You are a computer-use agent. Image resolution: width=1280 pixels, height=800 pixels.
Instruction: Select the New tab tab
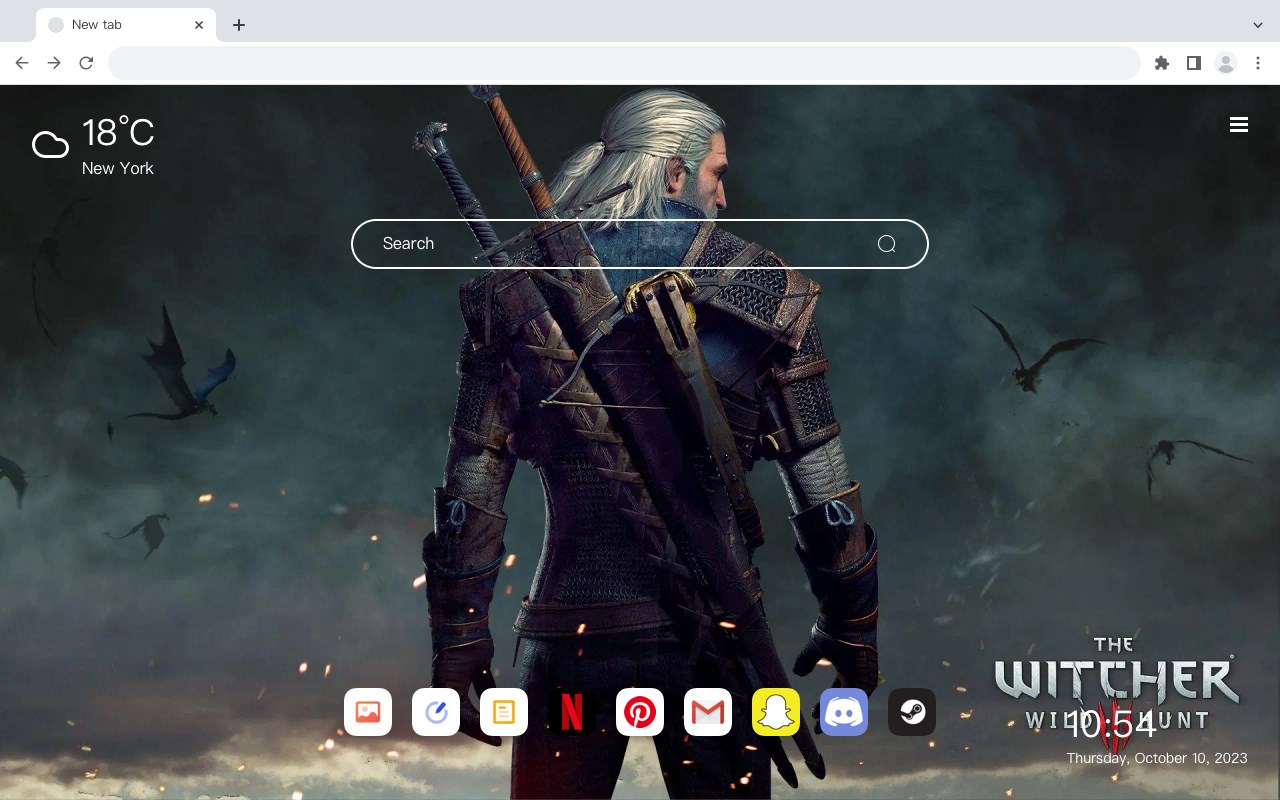(x=126, y=25)
